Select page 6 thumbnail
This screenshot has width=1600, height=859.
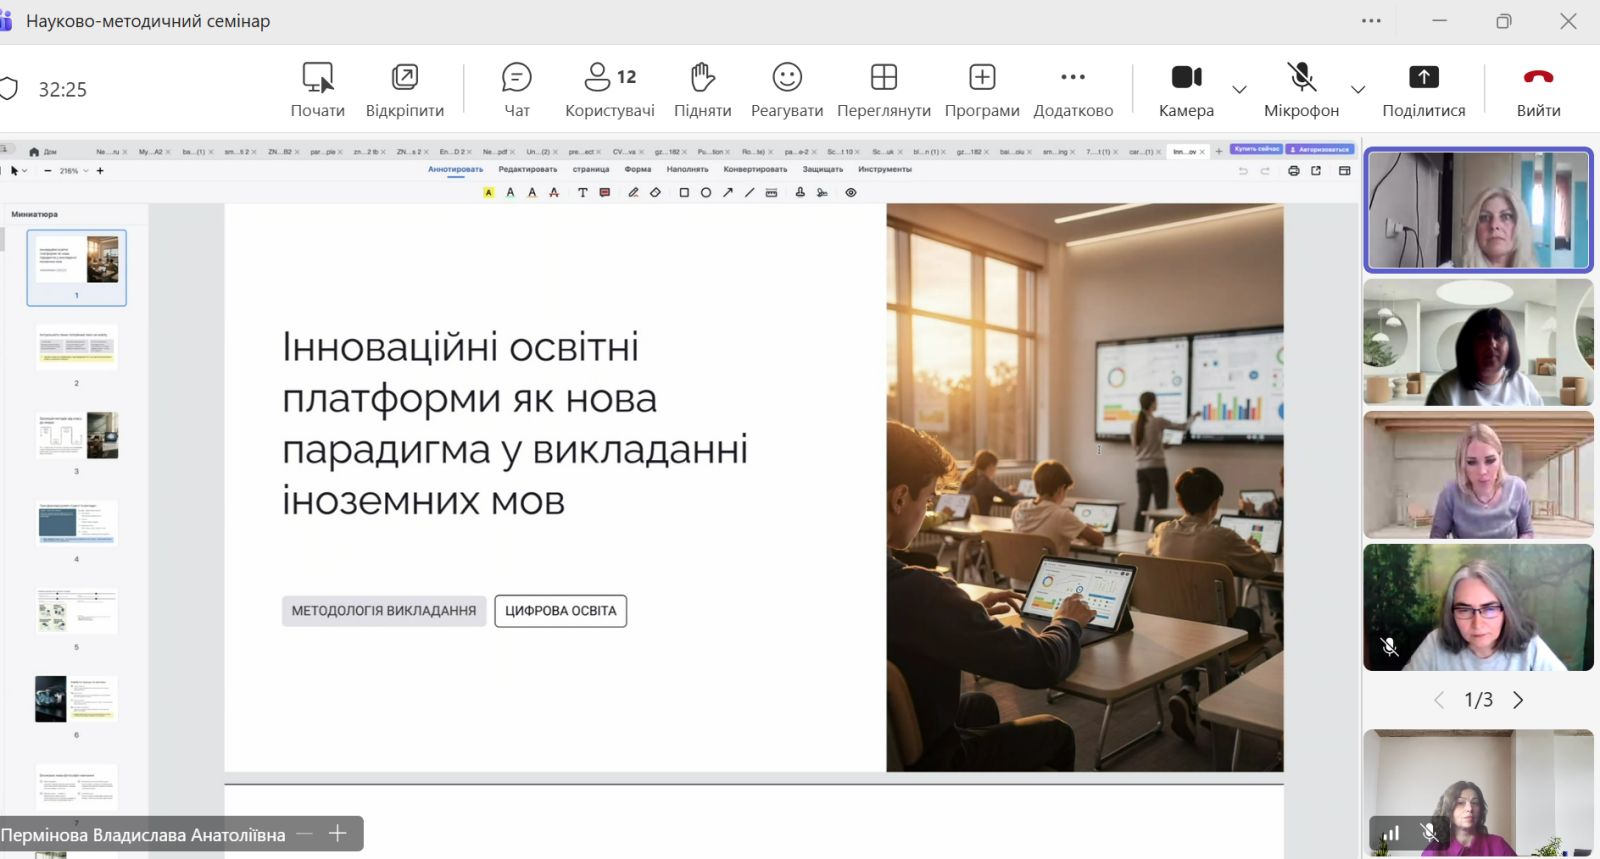tap(77, 699)
